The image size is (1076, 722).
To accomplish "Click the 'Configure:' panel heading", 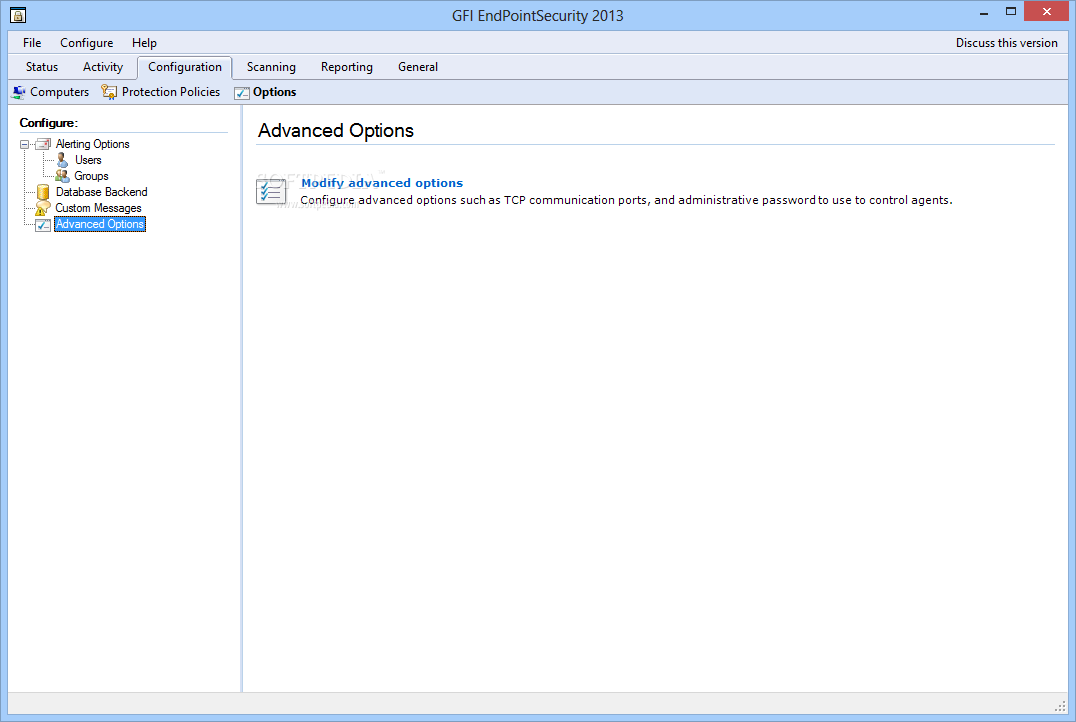I will tap(49, 123).
